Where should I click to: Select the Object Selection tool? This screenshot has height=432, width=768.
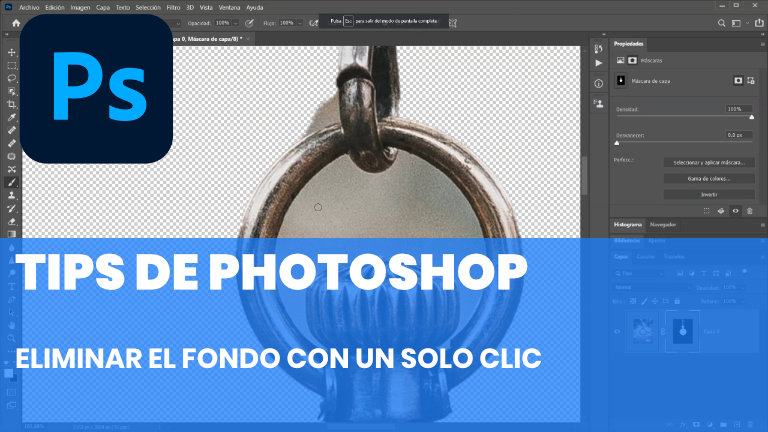pyautogui.click(x=12, y=92)
